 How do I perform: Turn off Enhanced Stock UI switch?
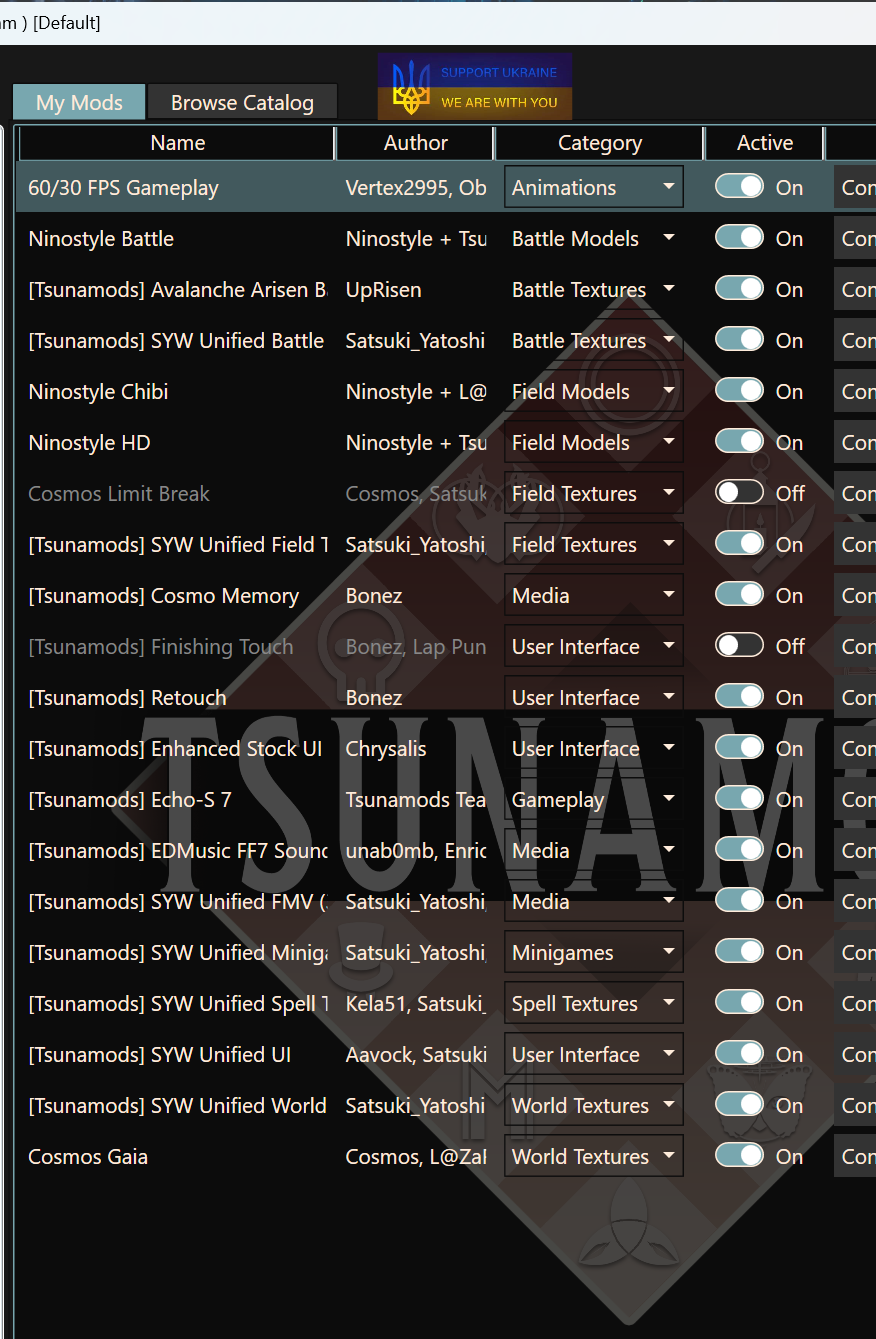[740, 748]
